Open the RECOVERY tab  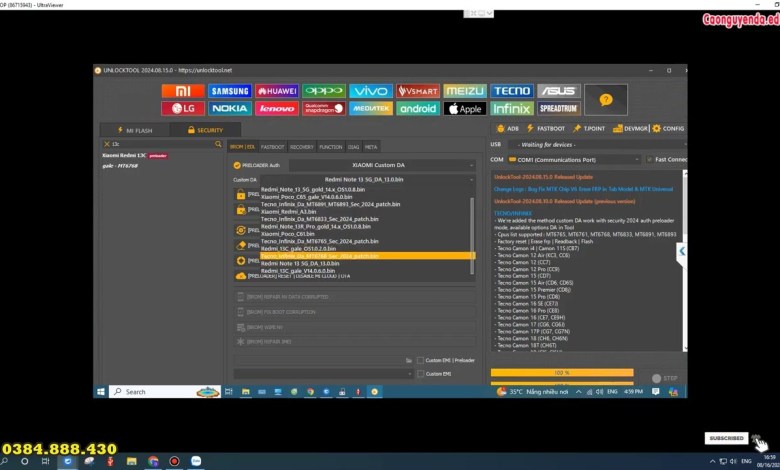pyautogui.click(x=301, y=147)
